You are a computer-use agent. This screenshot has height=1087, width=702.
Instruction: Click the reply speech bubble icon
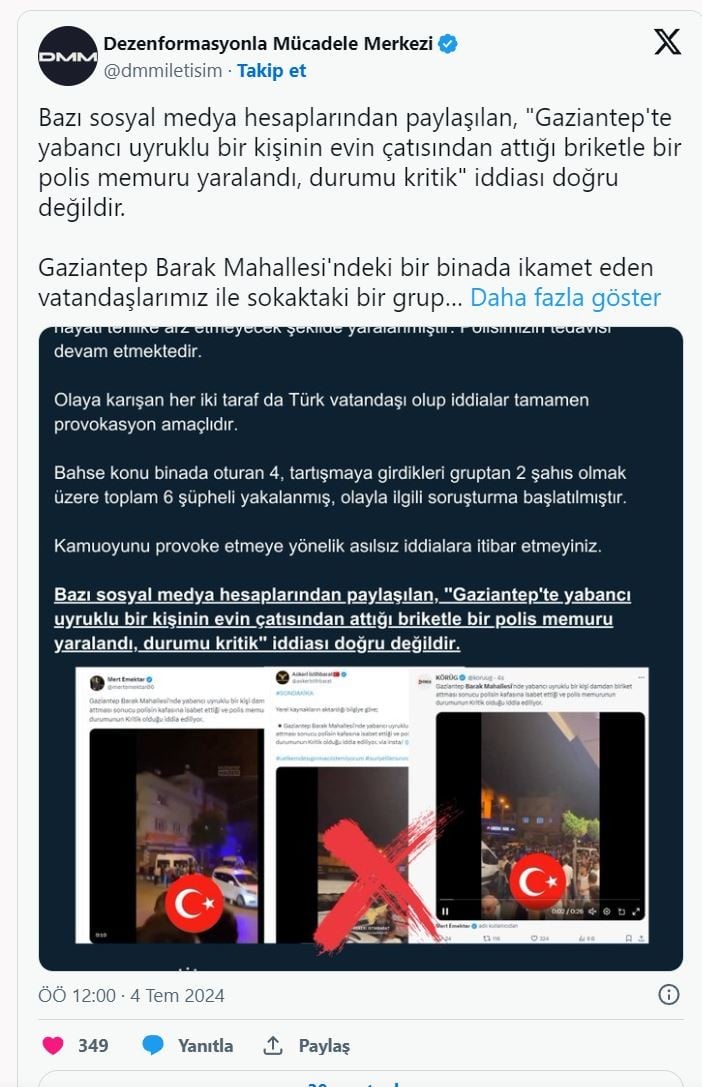[152, 1045]
